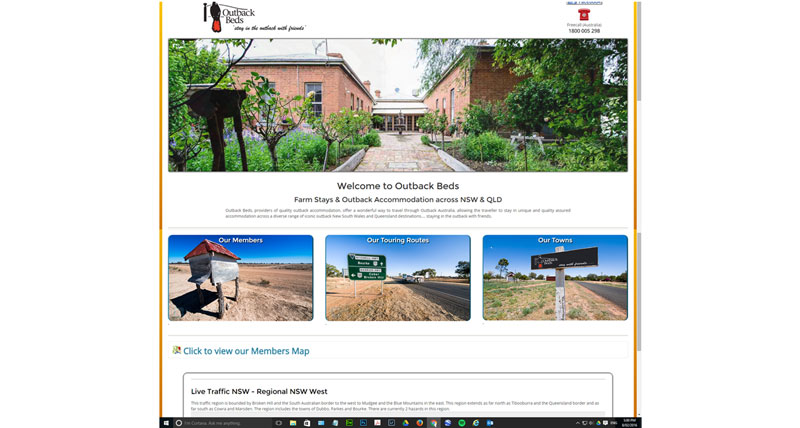The image size is (800, 428).
Task: Open Task View in the taskbar
Action: pyautogui.click(x=279, y=423)
